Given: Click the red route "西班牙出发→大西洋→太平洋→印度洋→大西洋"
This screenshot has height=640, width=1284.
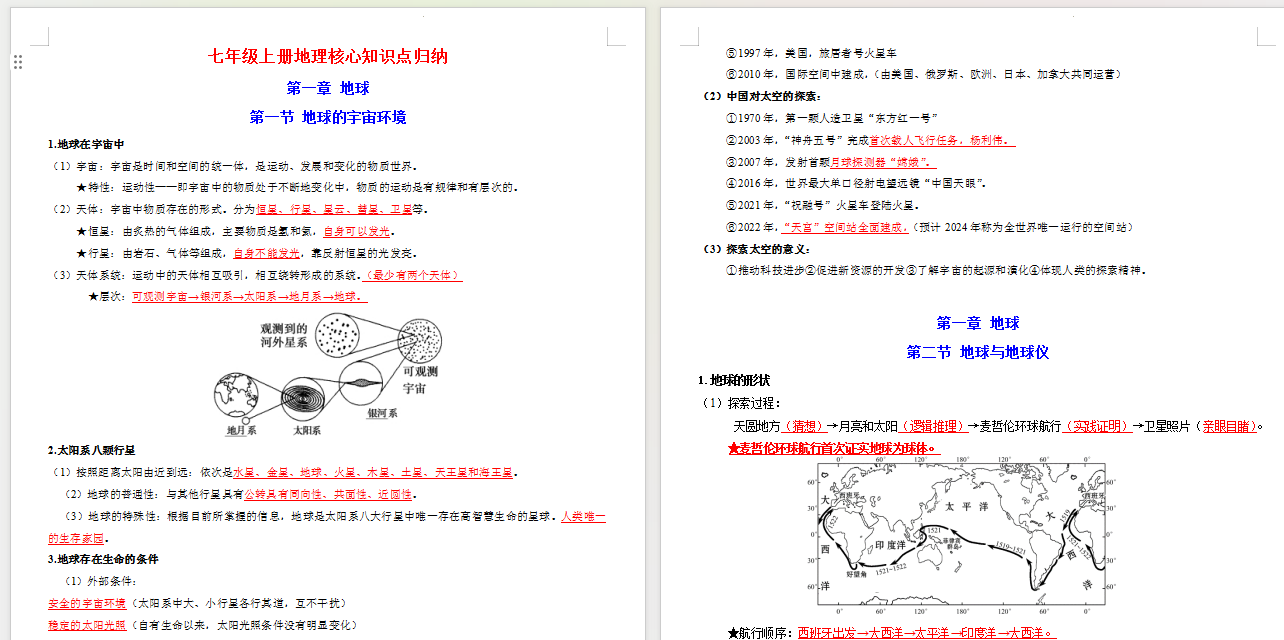Looking at the screenshot, I should (x=925, y=633).
